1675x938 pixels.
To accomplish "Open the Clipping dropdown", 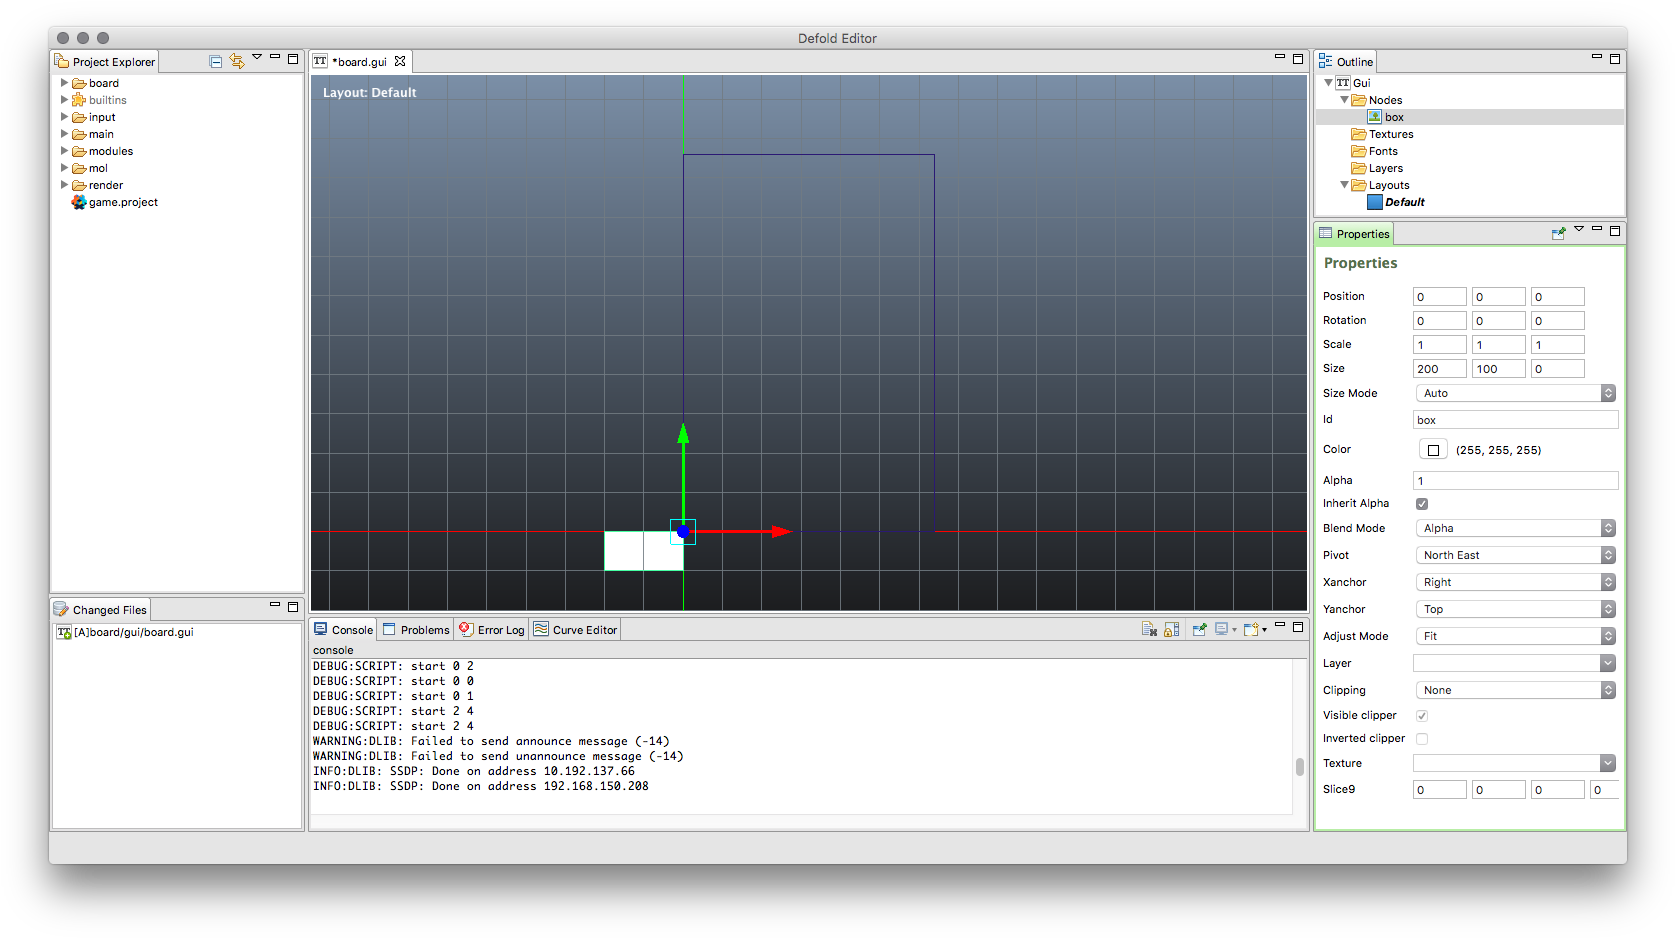I will click(1516, 690).
